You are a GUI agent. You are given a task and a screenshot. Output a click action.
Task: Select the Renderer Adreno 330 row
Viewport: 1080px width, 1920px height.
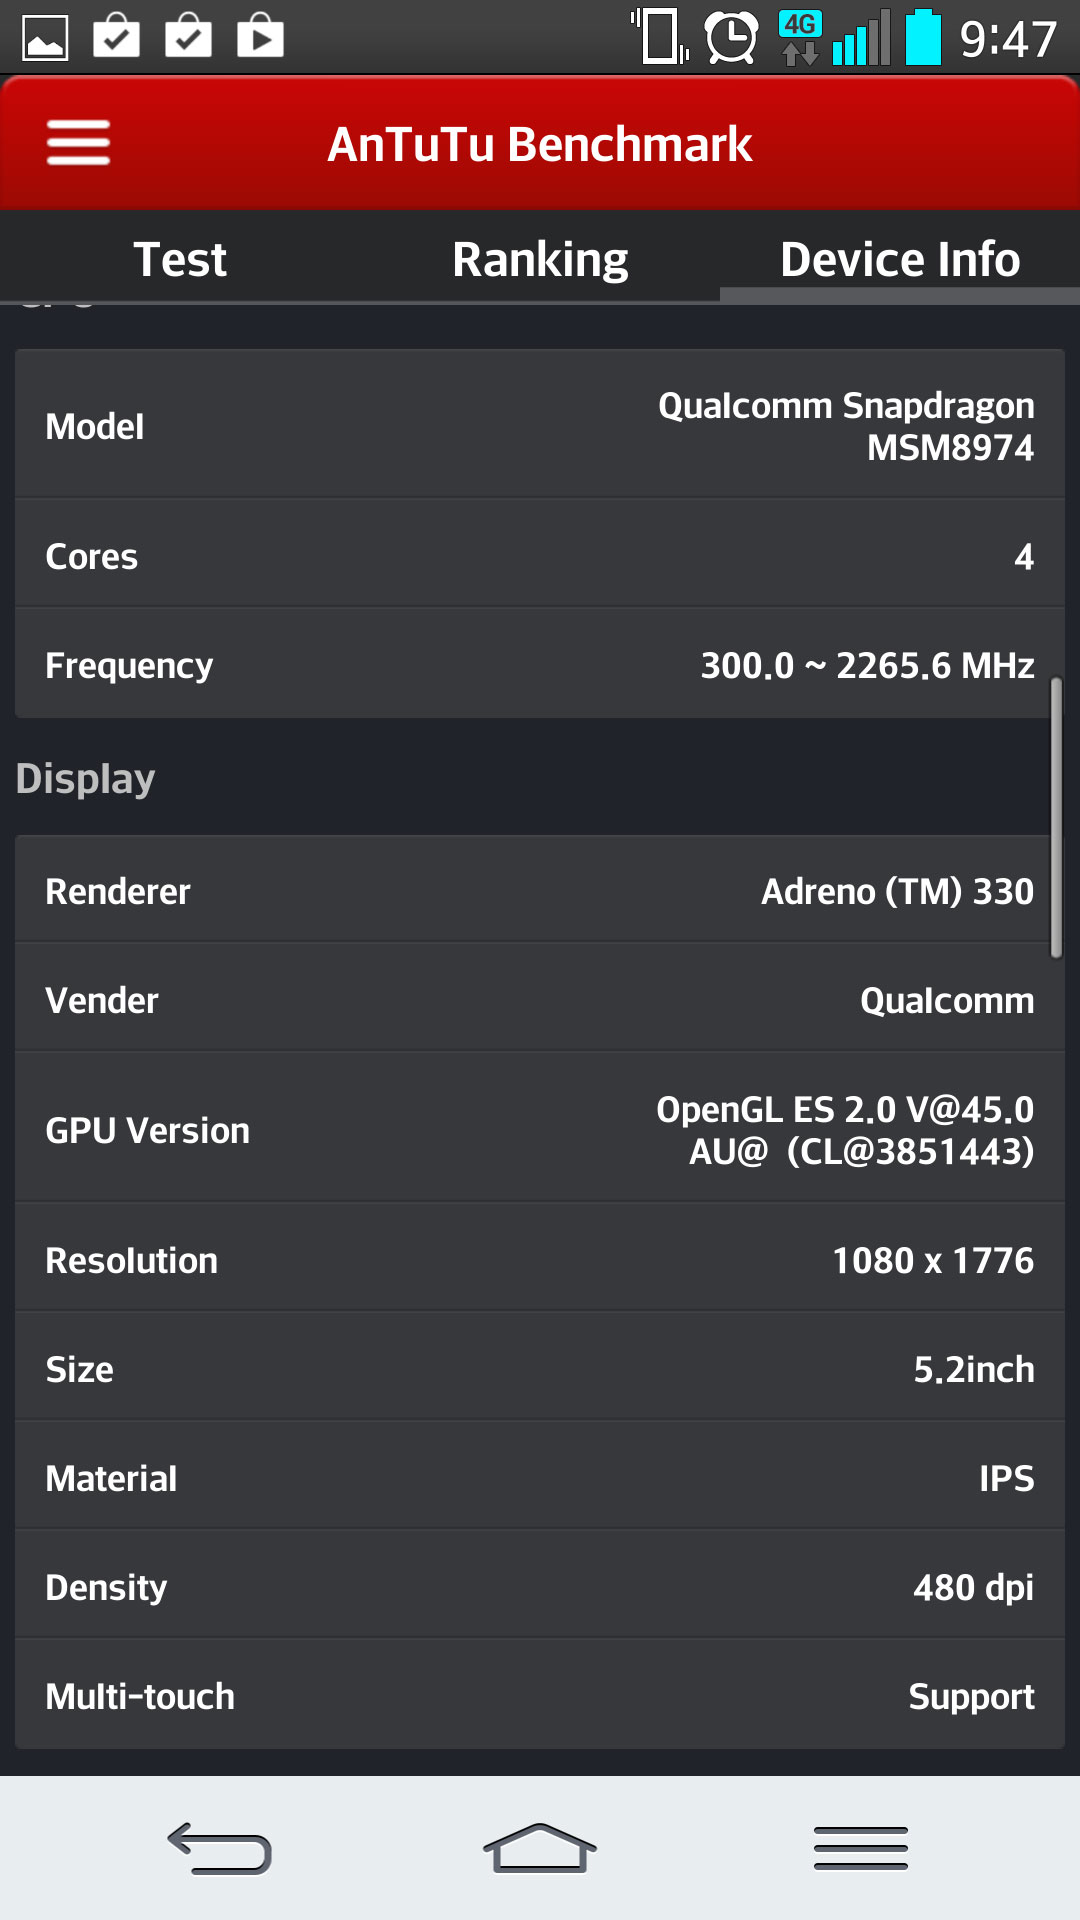pyautogui.click(x=540, y=891)
